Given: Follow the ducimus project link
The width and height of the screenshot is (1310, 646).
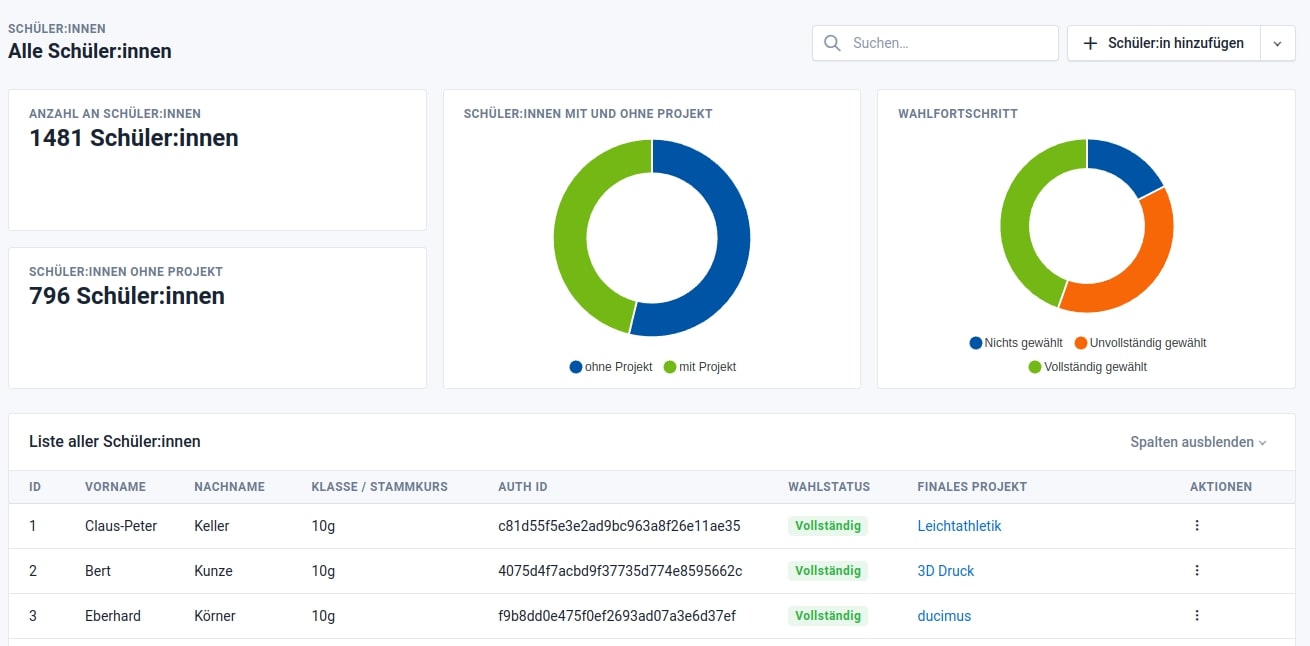Looking at the screenshot, I should click(944, 616).
